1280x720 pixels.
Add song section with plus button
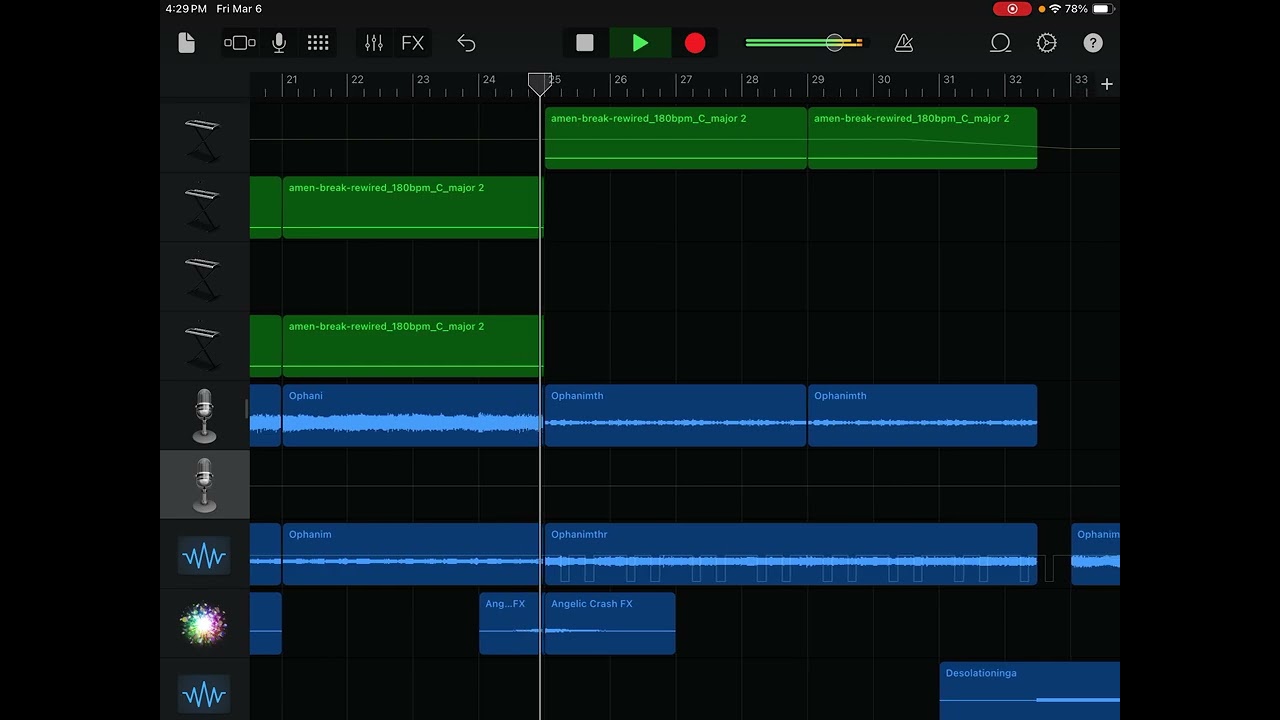[1107, 85]
